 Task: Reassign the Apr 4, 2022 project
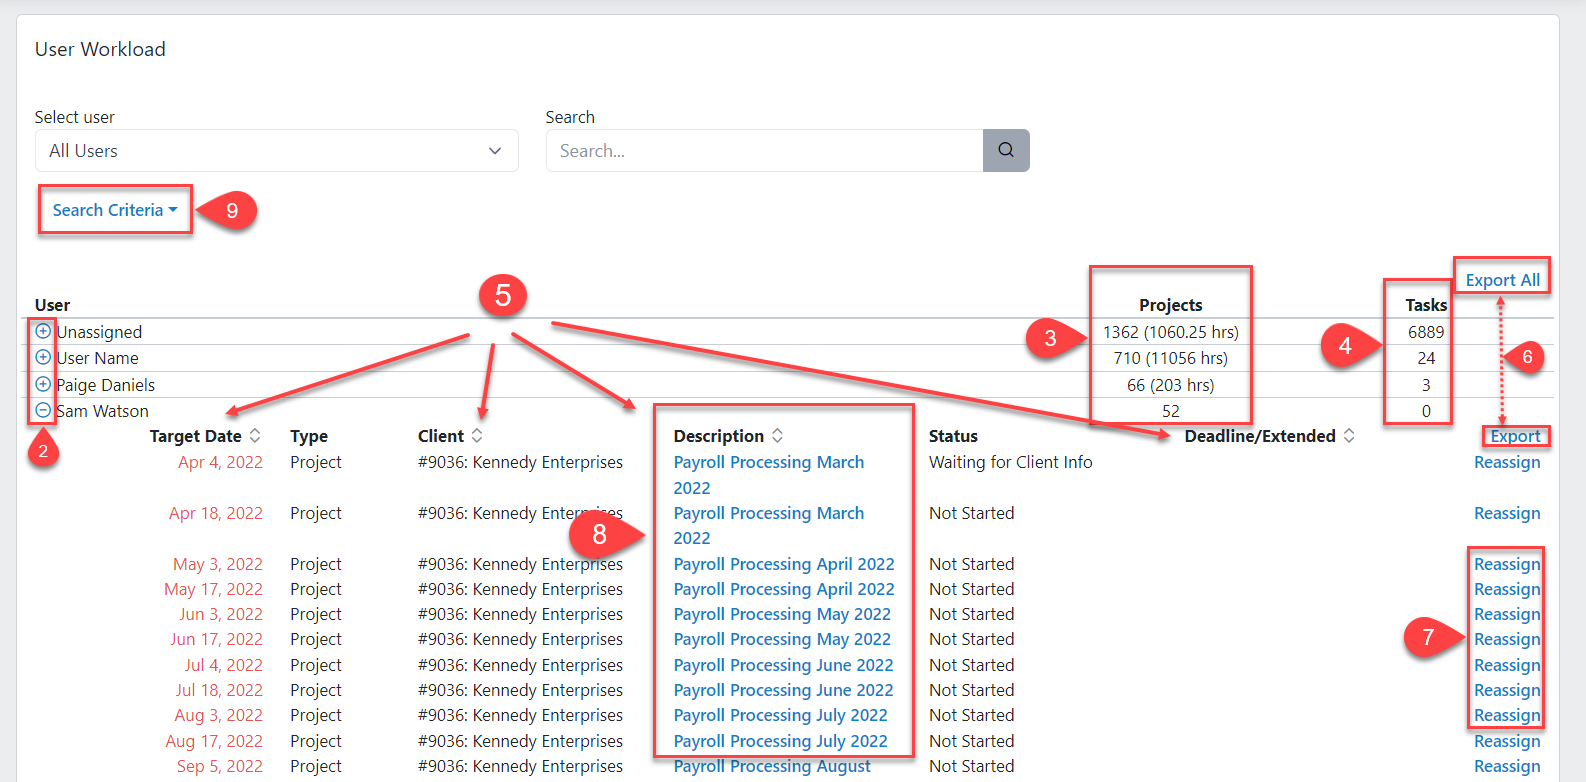click(1506, 462)
